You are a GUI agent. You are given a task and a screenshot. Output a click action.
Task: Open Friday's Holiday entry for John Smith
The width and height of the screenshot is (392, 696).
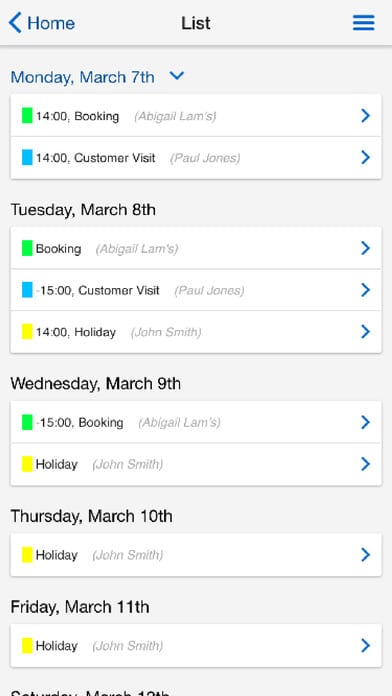196,645
